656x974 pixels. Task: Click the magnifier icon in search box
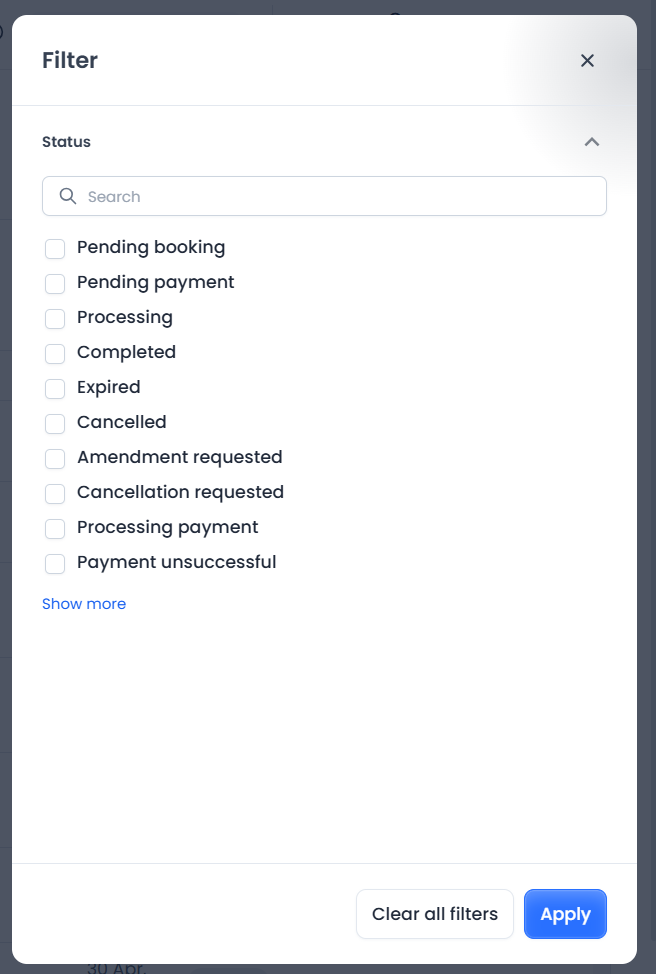click(68, 196)
